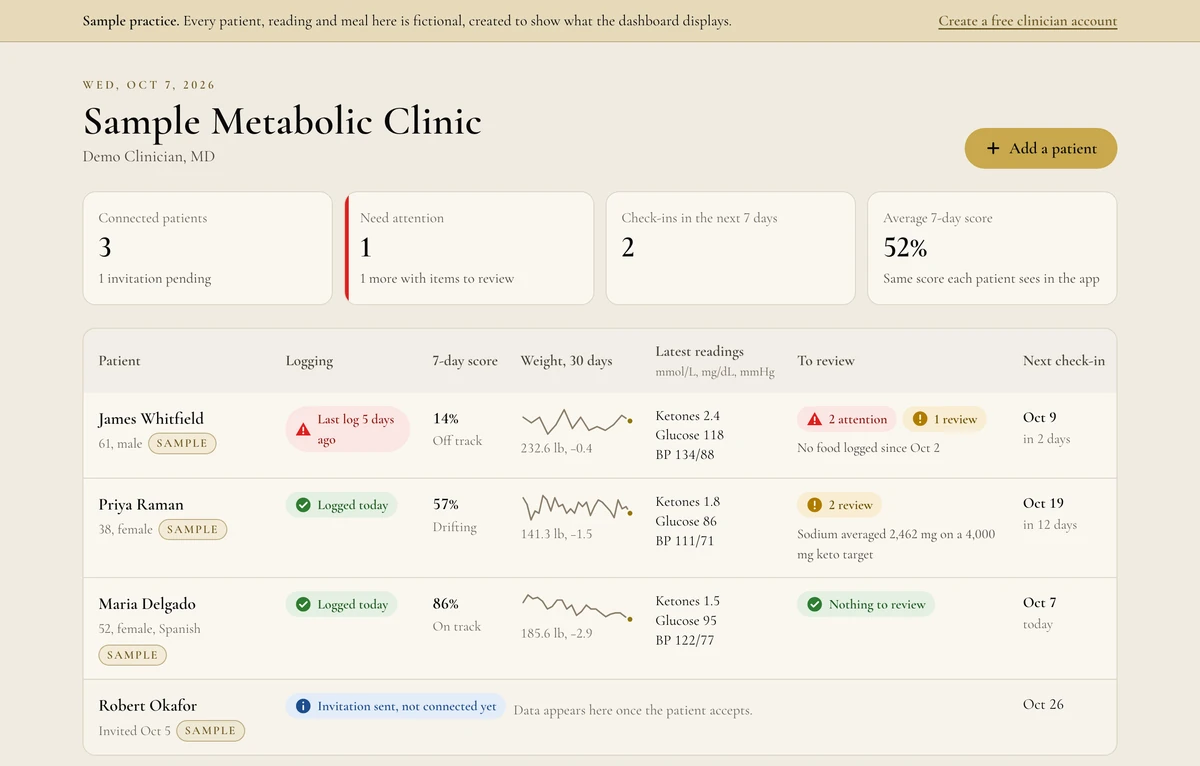1200x766 pixels.
Task: Click the Oct 26 check-in date
Action: (x=1043, y=704)
